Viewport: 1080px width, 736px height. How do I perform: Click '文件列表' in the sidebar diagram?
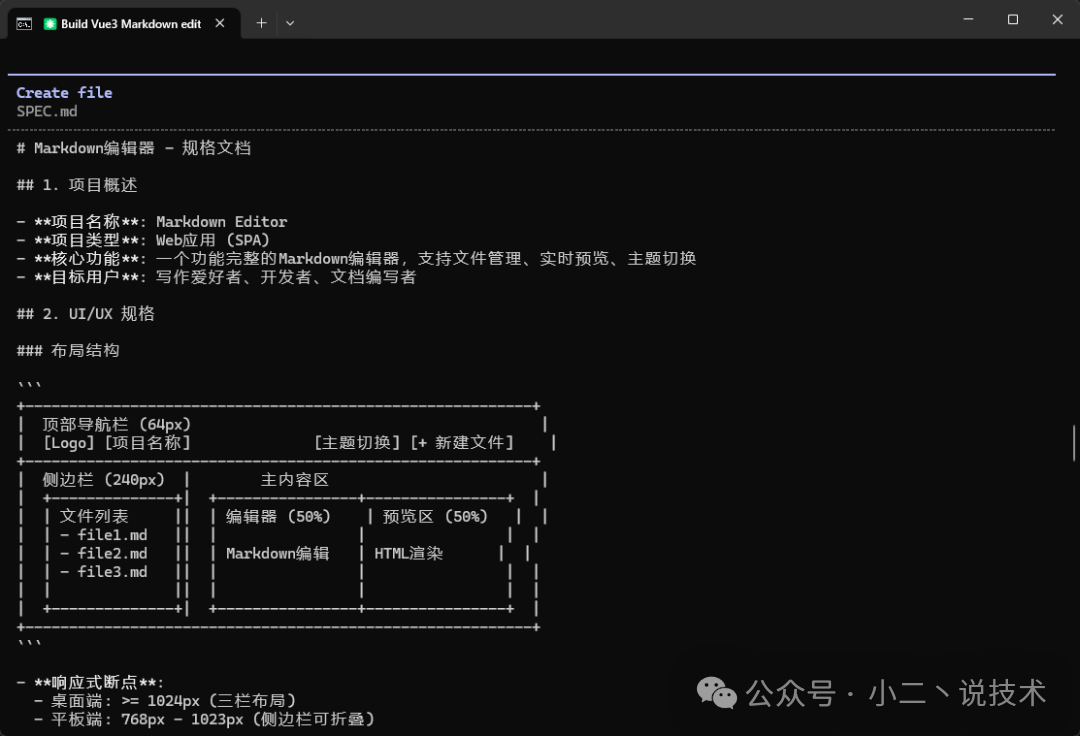pos(94,516)
